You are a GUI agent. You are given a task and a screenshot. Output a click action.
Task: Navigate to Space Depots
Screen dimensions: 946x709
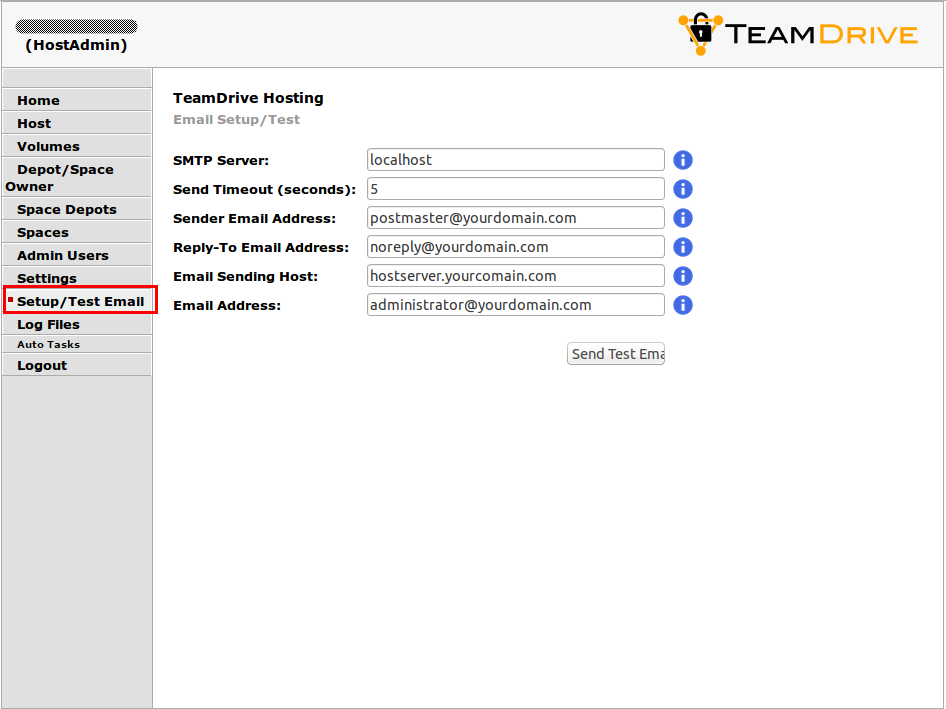coord(66,209)
